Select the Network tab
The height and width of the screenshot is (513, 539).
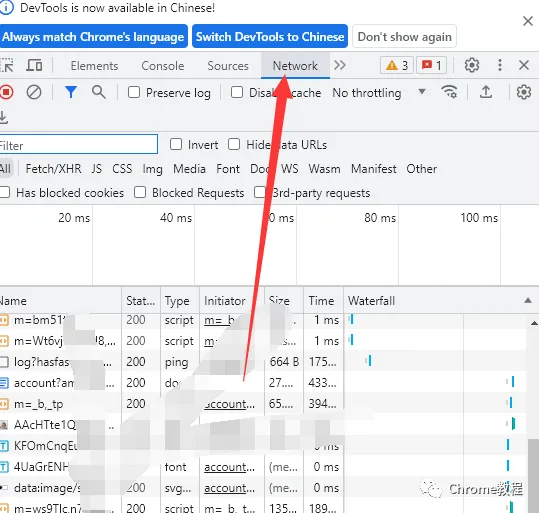pyautogui.click(x=295, y=66)
